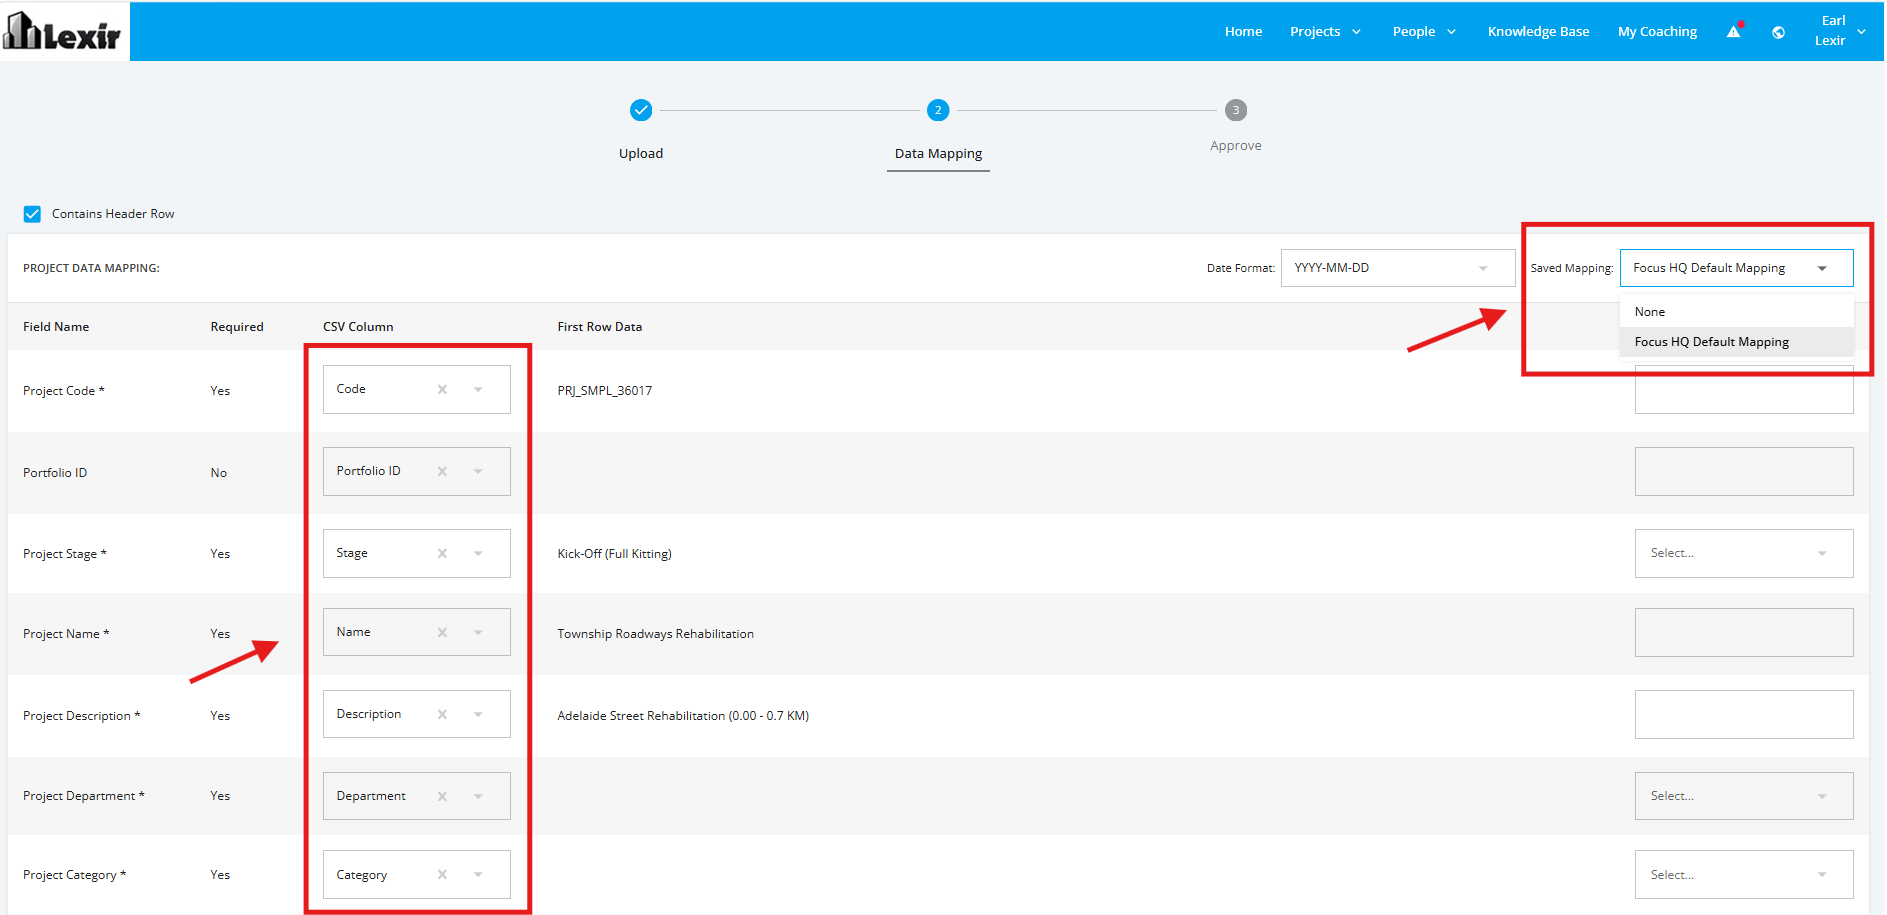Open the Department column dropdown arrow
This screenshot has width=1887, height=915.
[x=478, y=796]
